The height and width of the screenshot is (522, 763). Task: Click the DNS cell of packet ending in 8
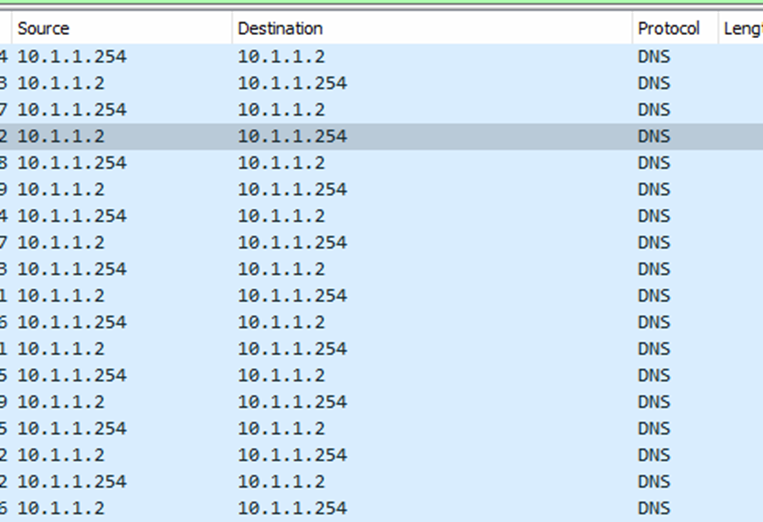tap(654, 163)
